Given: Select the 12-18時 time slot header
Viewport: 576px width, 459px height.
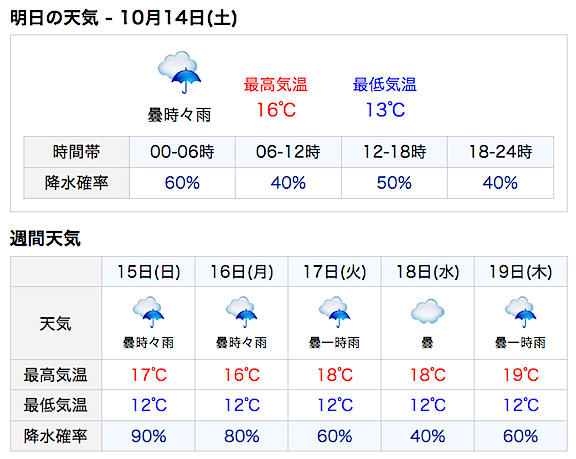Looking at the screenshot, I should [395, 152].
